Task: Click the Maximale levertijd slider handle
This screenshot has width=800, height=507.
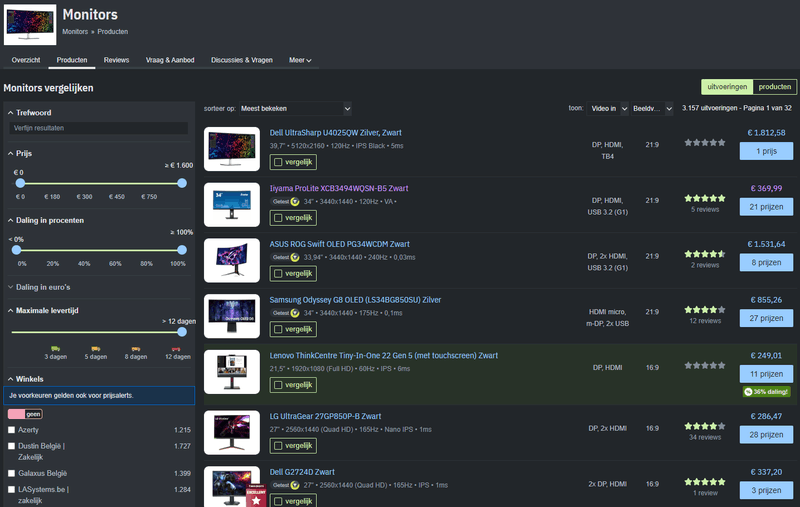Action: click(x=182, y=332)
